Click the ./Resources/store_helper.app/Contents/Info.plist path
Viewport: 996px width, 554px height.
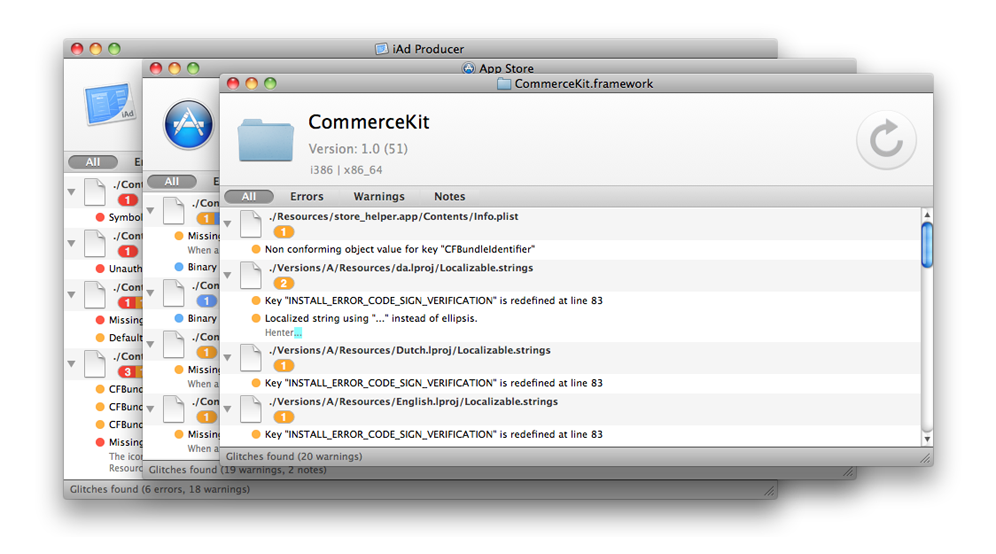(x=393, y=216)
